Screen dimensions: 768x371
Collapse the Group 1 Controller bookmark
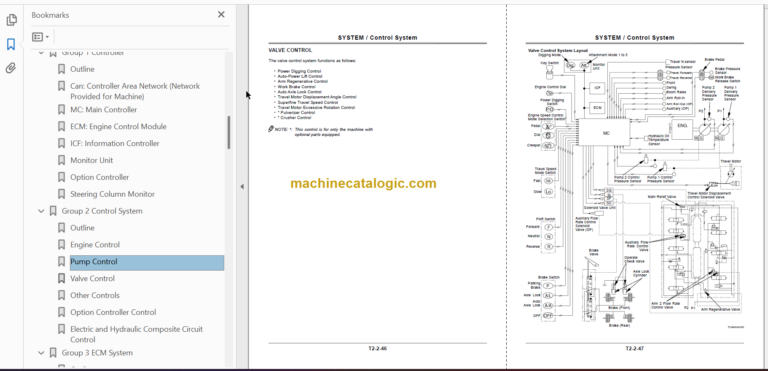(x=41, y=52)
